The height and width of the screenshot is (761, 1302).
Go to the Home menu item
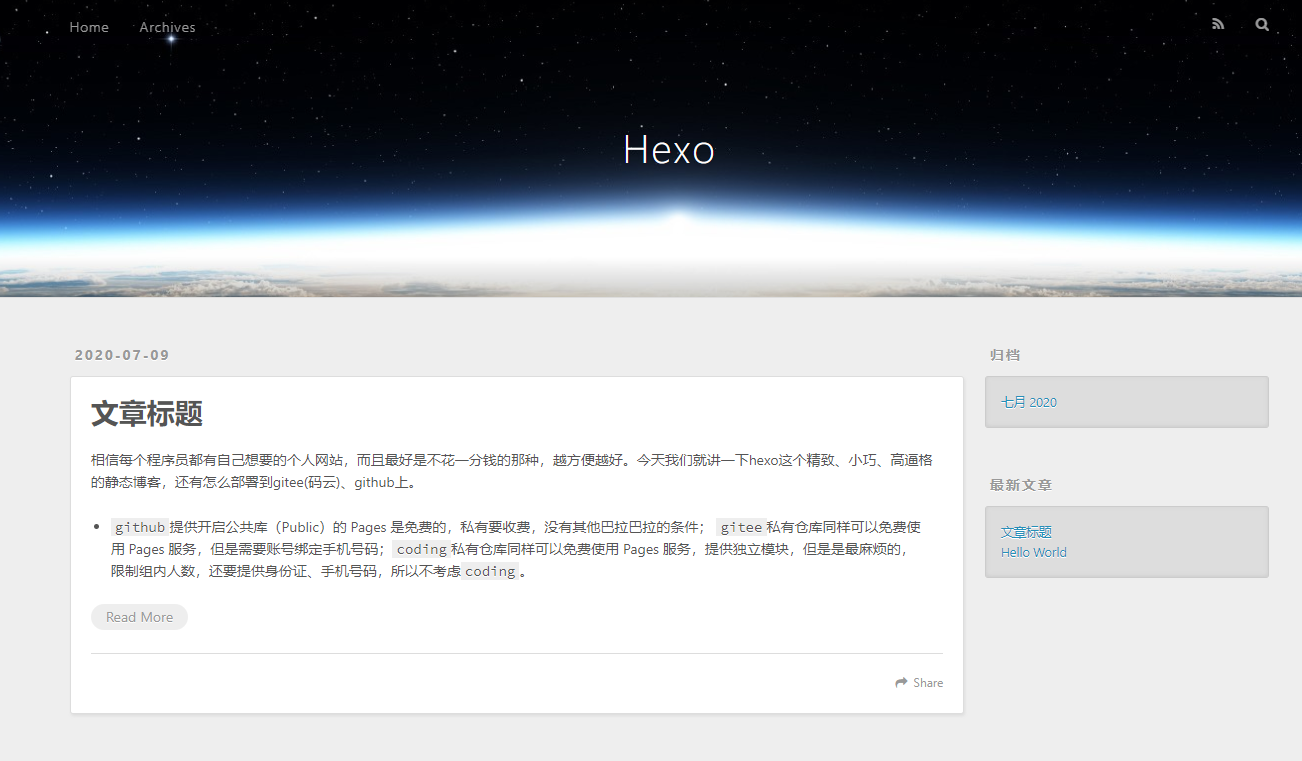(x=89, y=27)
